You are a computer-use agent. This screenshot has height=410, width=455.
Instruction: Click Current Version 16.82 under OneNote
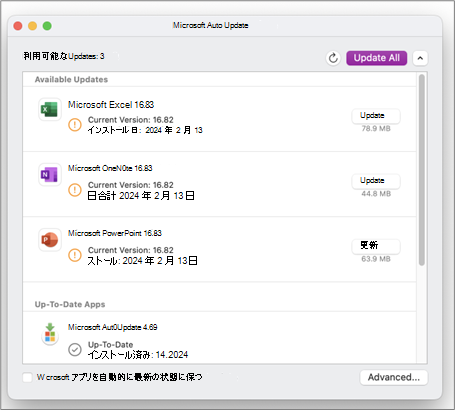[x=131, y=185]
